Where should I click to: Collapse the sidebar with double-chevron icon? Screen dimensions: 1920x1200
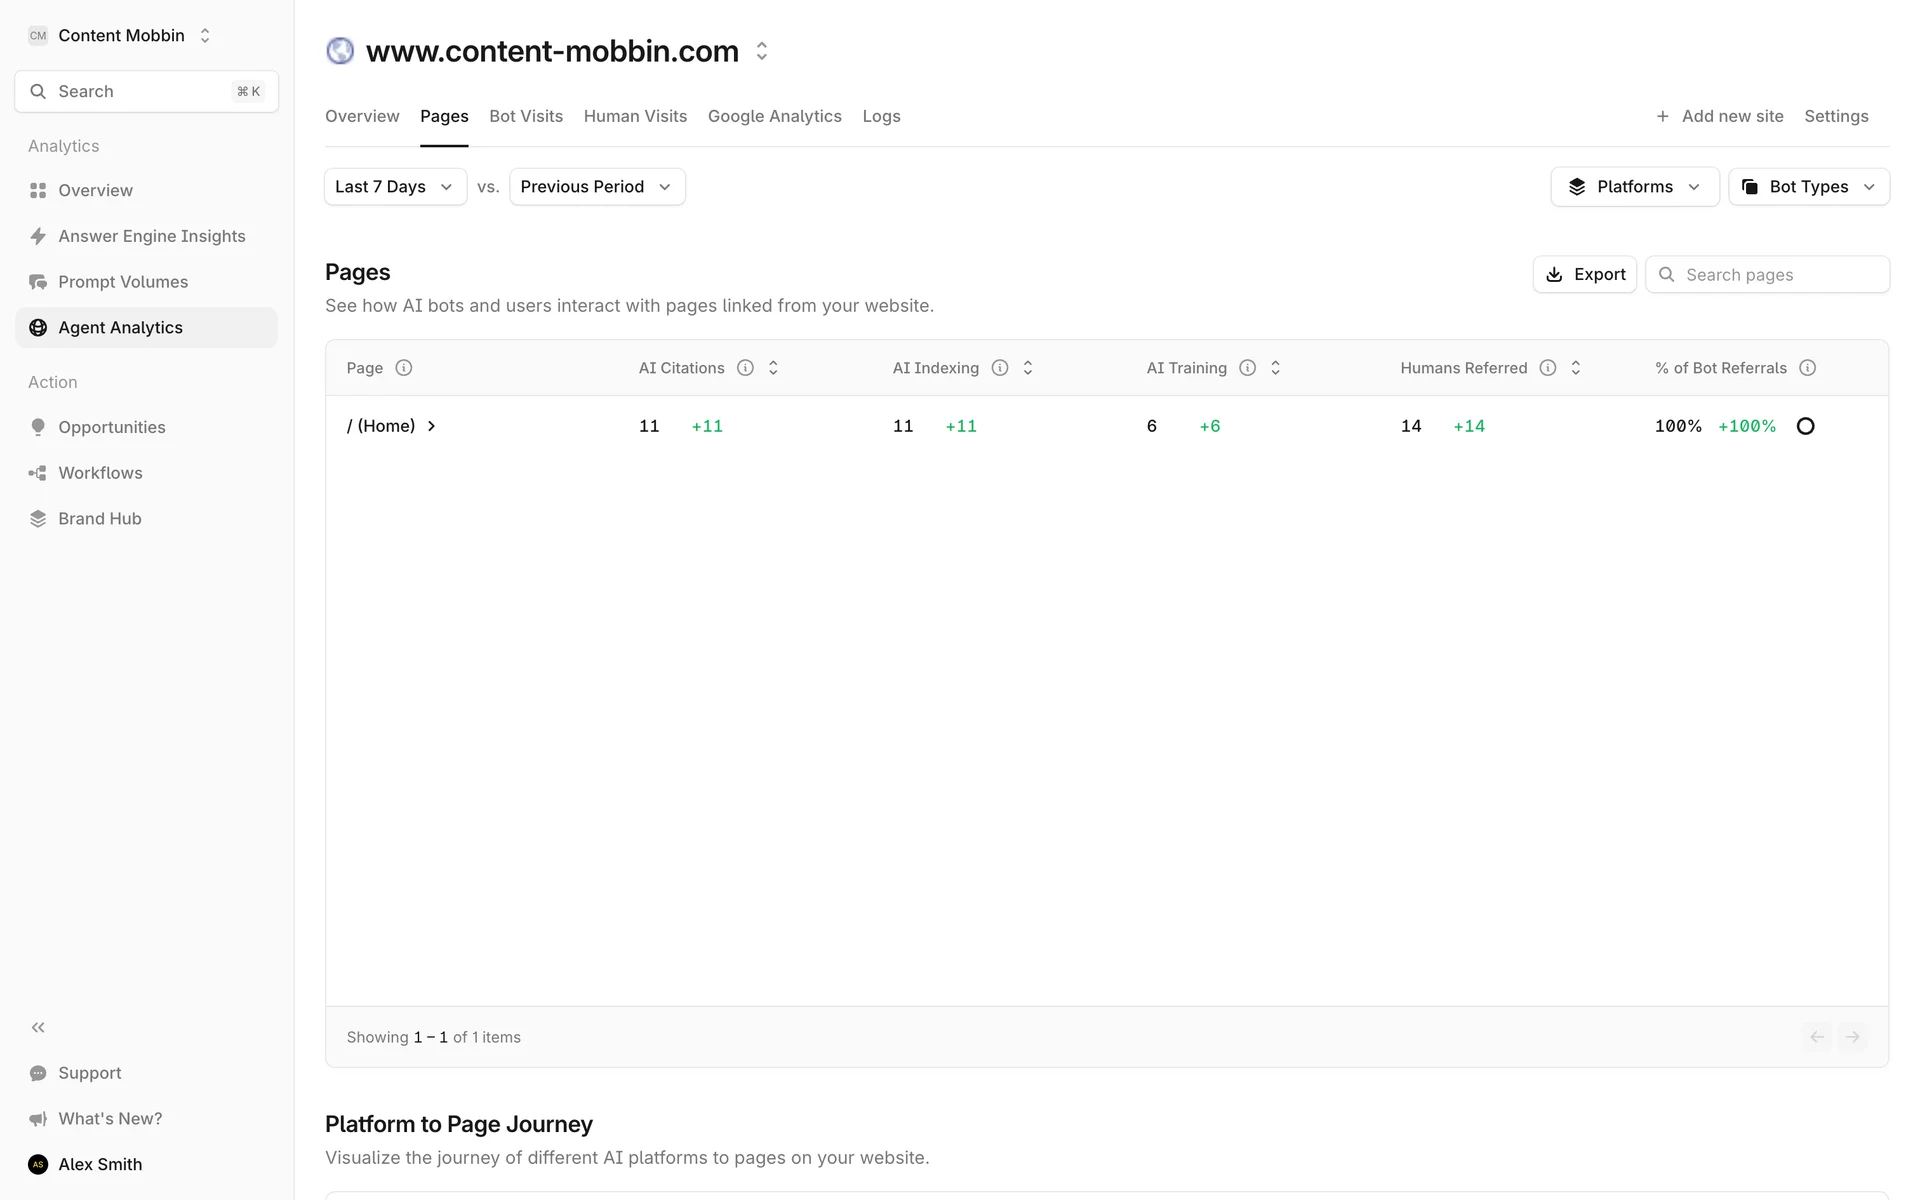(x=38, y=1027)
